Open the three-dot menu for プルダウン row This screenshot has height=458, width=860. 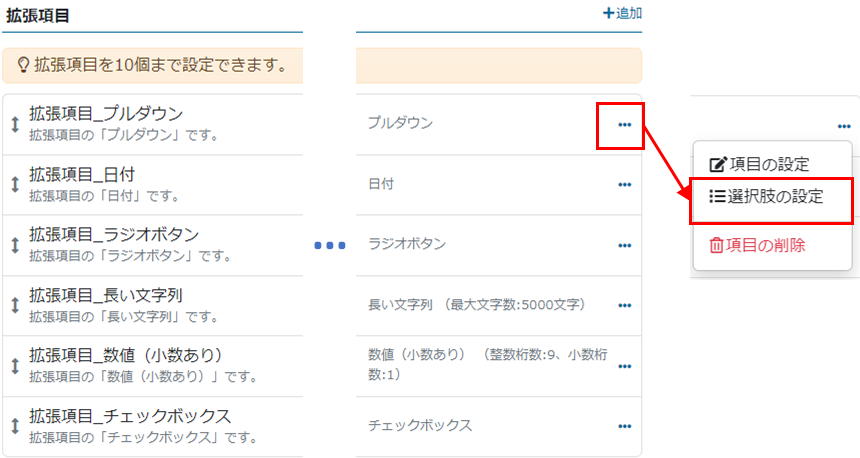624,125
